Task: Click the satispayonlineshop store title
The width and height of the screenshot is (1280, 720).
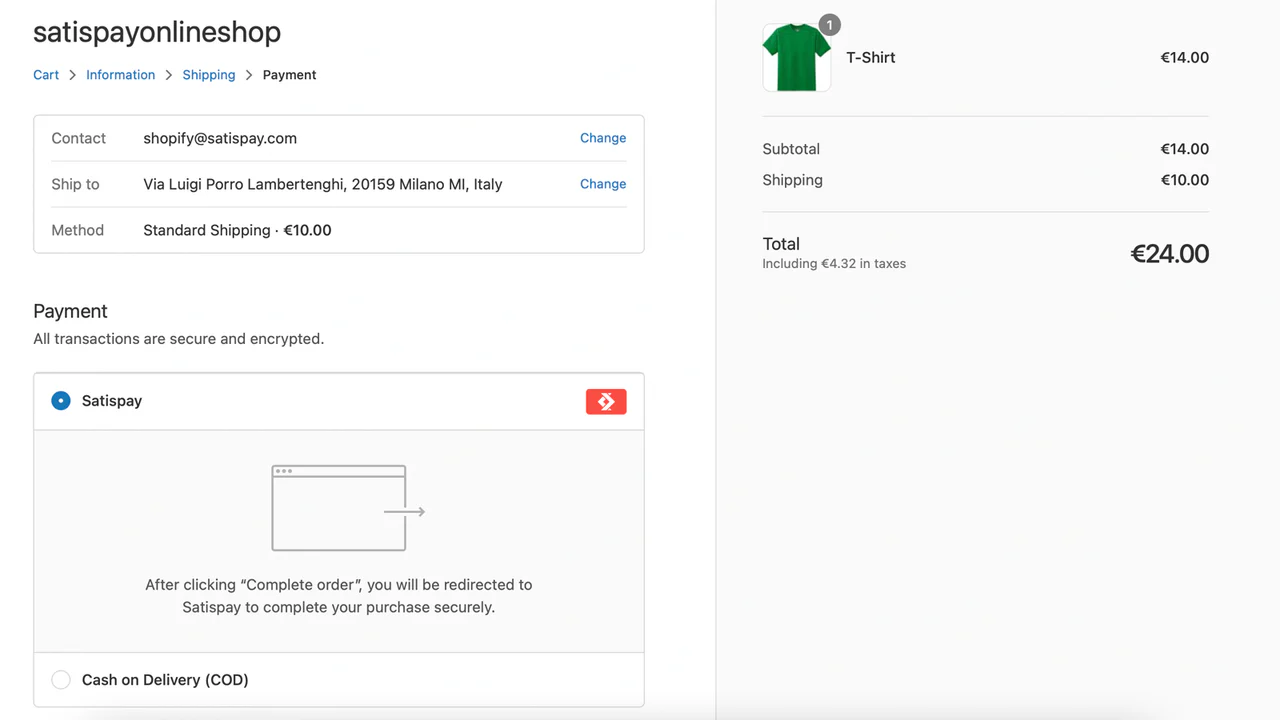Action: (157, 32)
